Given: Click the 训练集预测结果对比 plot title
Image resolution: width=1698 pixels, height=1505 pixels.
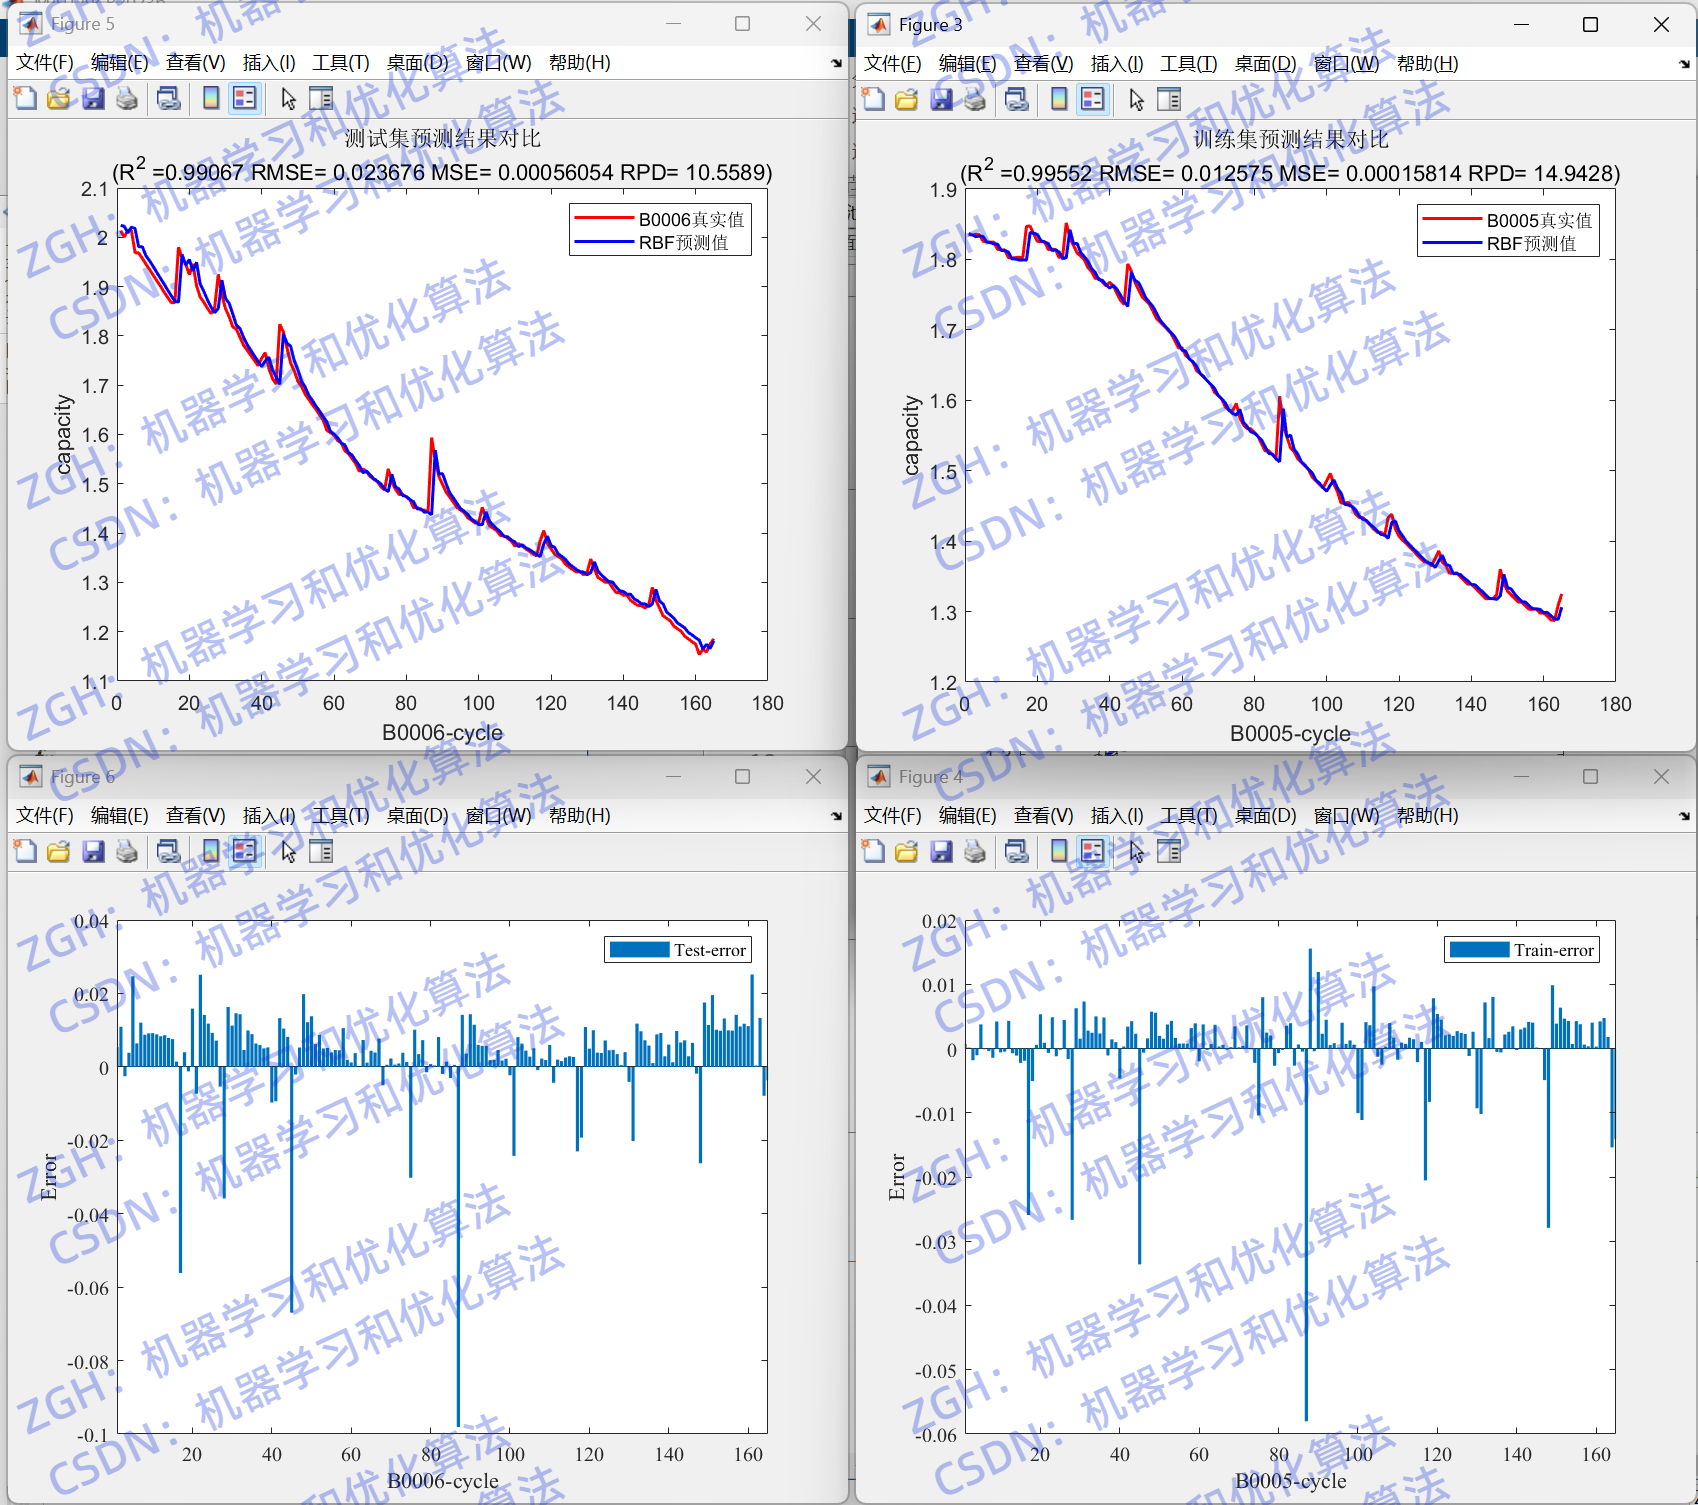Looking at the screenshot, I should (x=1291, y=139).
